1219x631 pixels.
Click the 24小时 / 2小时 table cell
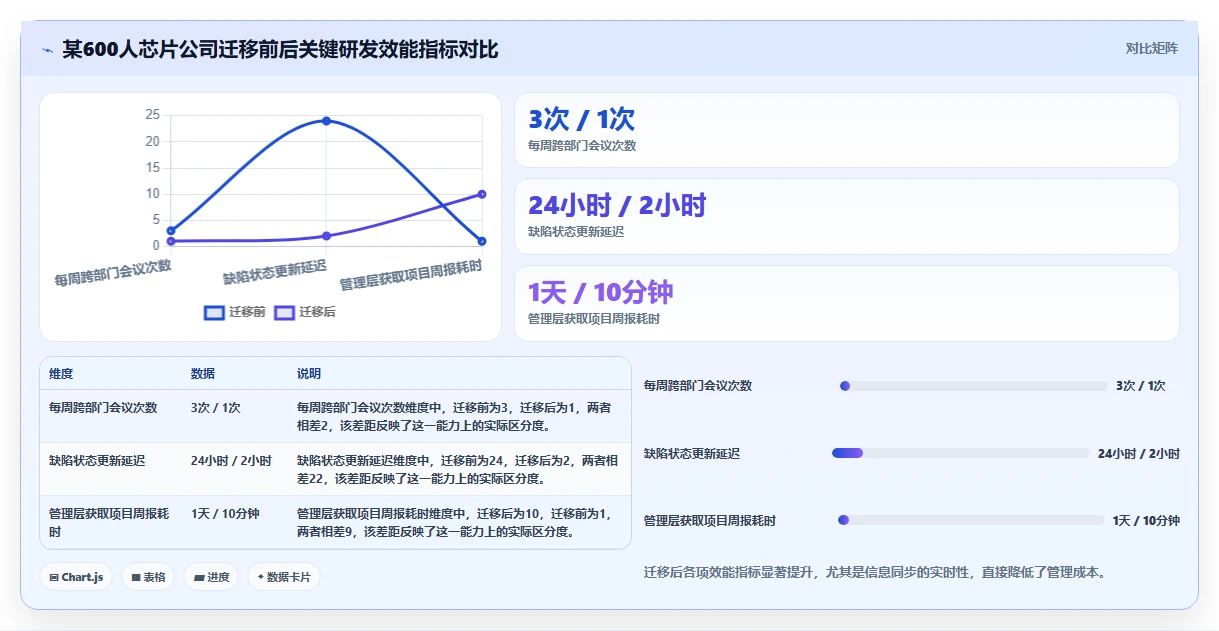coord(231,461)
